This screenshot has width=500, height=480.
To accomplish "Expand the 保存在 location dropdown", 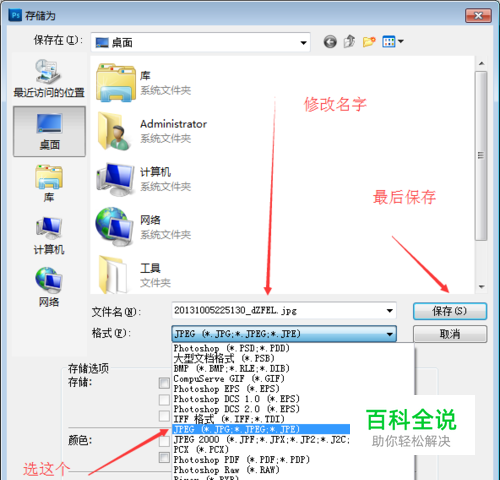I will pos(303,43).
